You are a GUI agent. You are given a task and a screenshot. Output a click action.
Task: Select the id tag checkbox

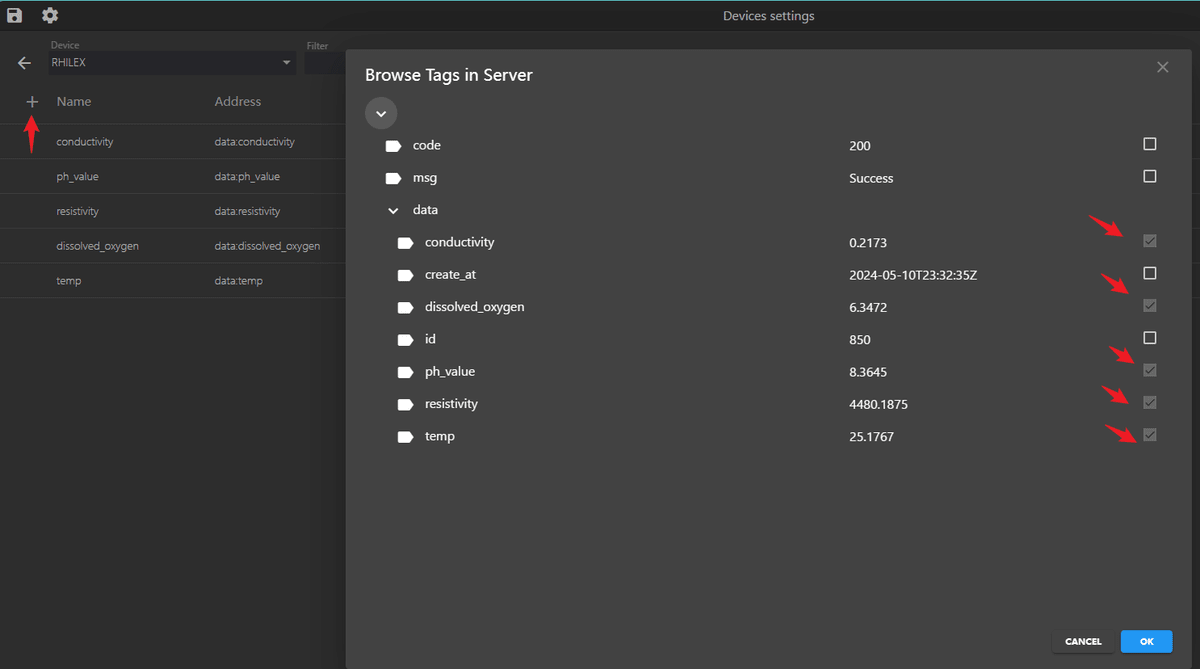pyautogui.click(x=1150, y=337)
